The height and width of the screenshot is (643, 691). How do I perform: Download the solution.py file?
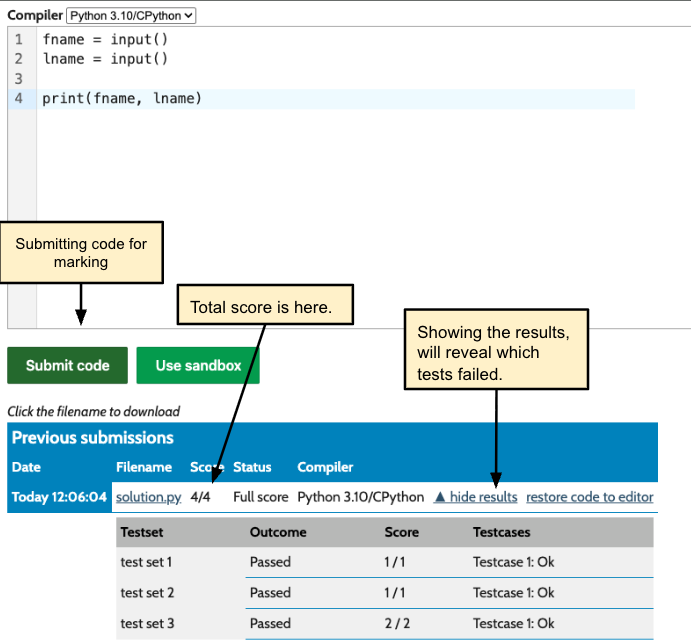(148, 497)
